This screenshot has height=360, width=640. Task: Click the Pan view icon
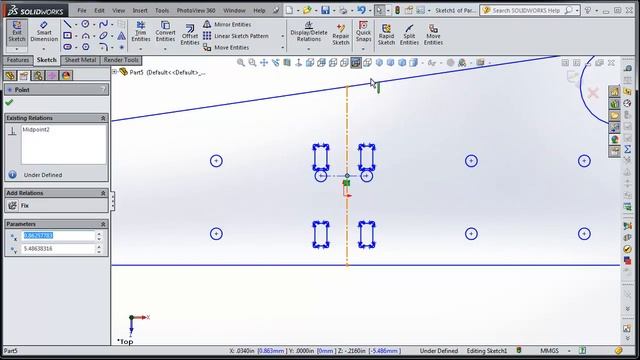click(264, 62)
